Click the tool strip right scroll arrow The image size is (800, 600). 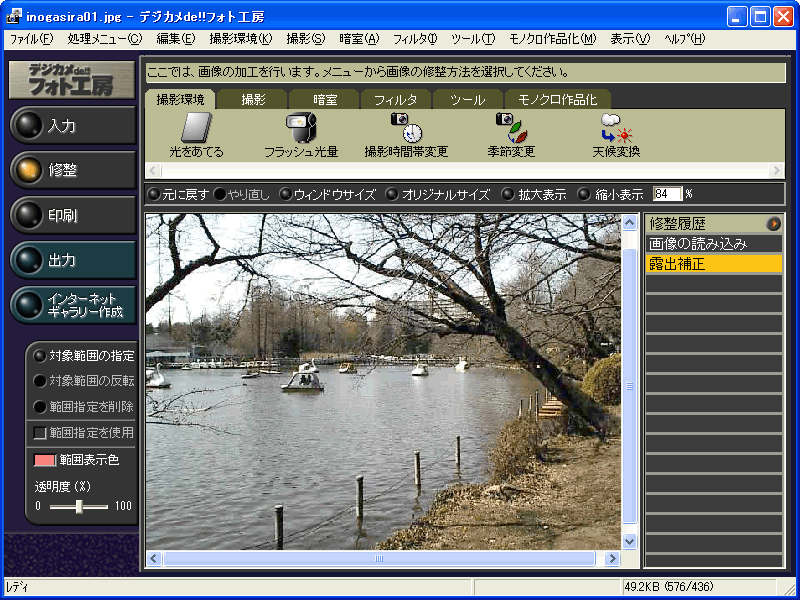click(x=777, y=170)
